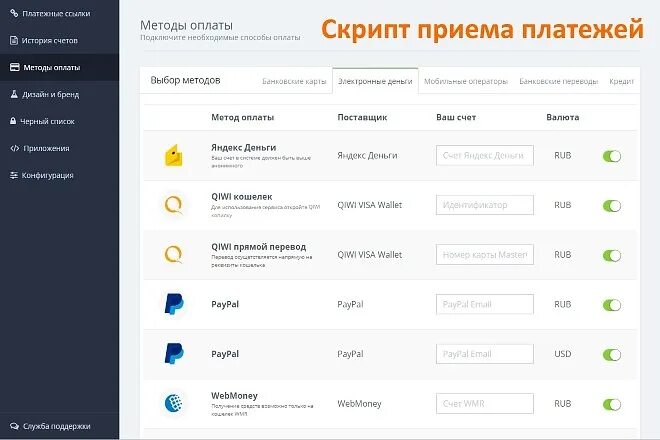This screenshot has width=660, height=440.
Task: Click the invoice history document icon
Action: pyautogui.click(x=14, y=40)
